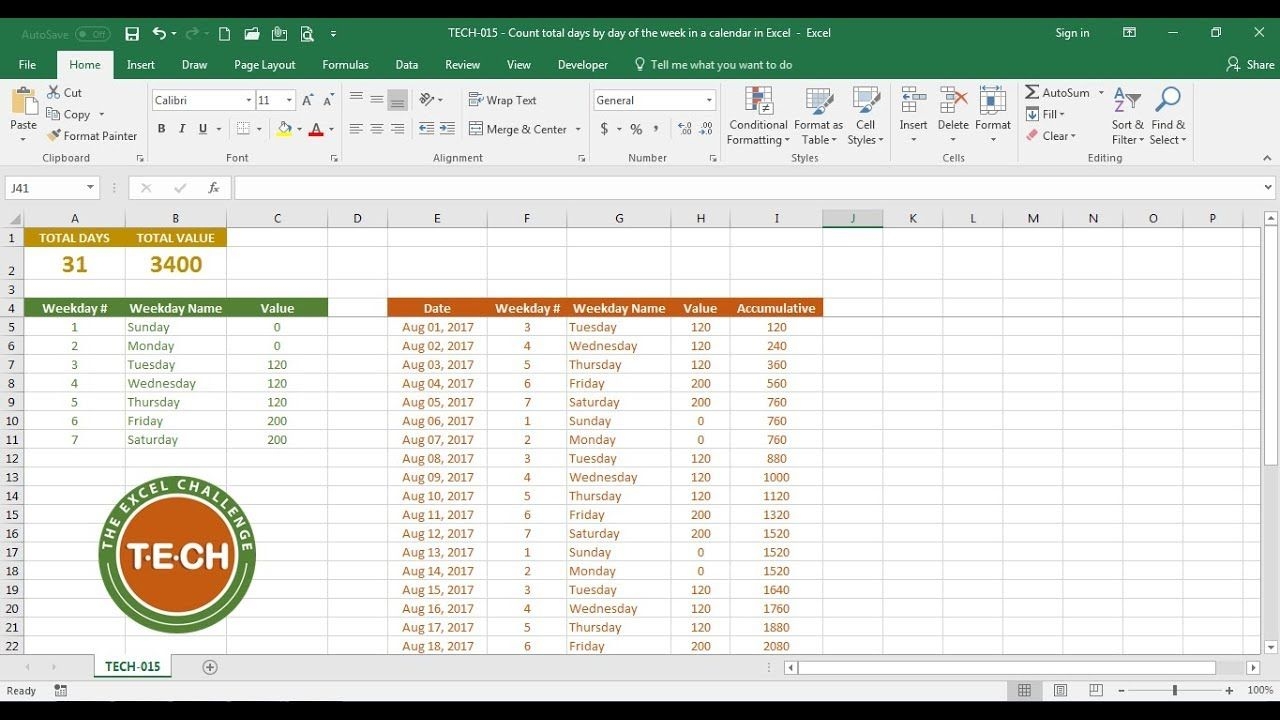
Task: Toggle Underline formatting
Action: (x=203, y=129)
